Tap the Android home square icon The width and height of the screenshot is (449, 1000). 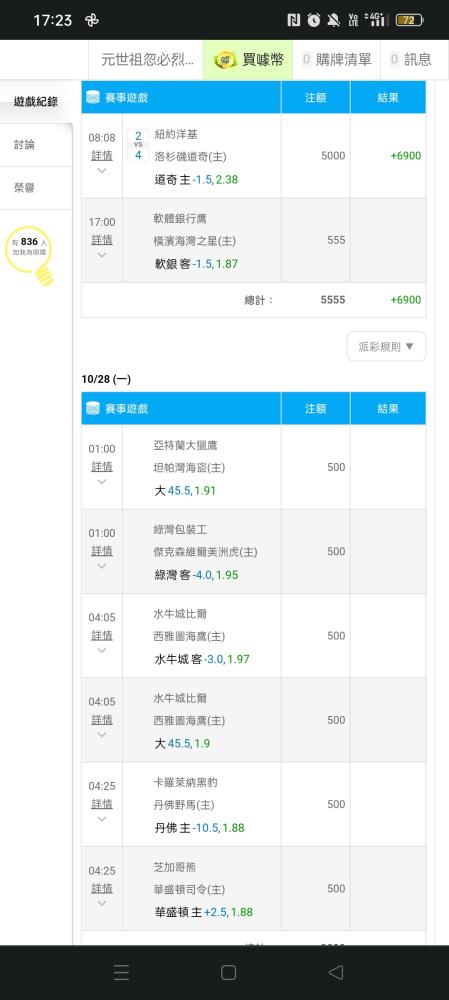(228, 972)
